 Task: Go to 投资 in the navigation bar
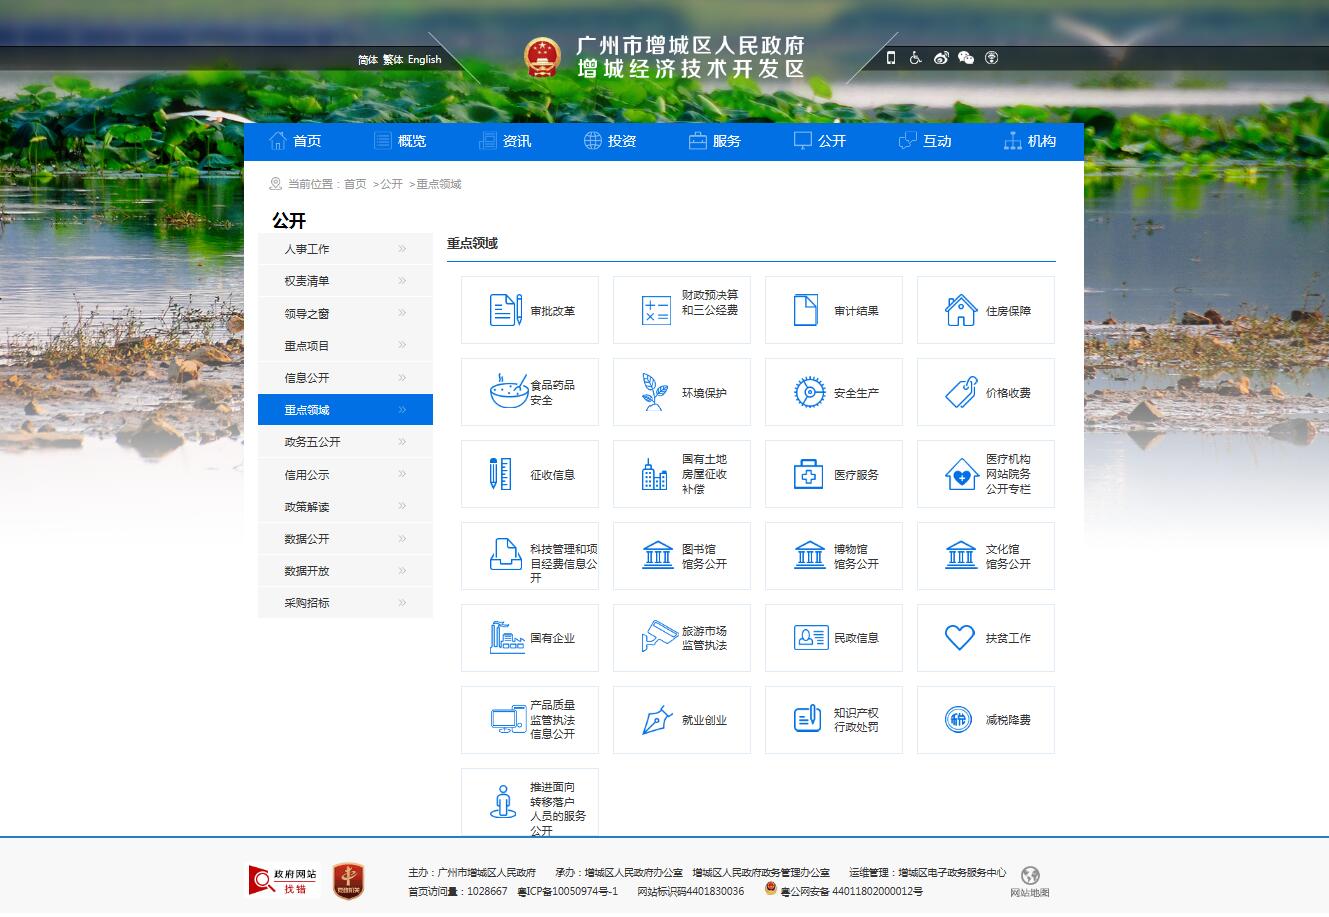pos(610,141)
